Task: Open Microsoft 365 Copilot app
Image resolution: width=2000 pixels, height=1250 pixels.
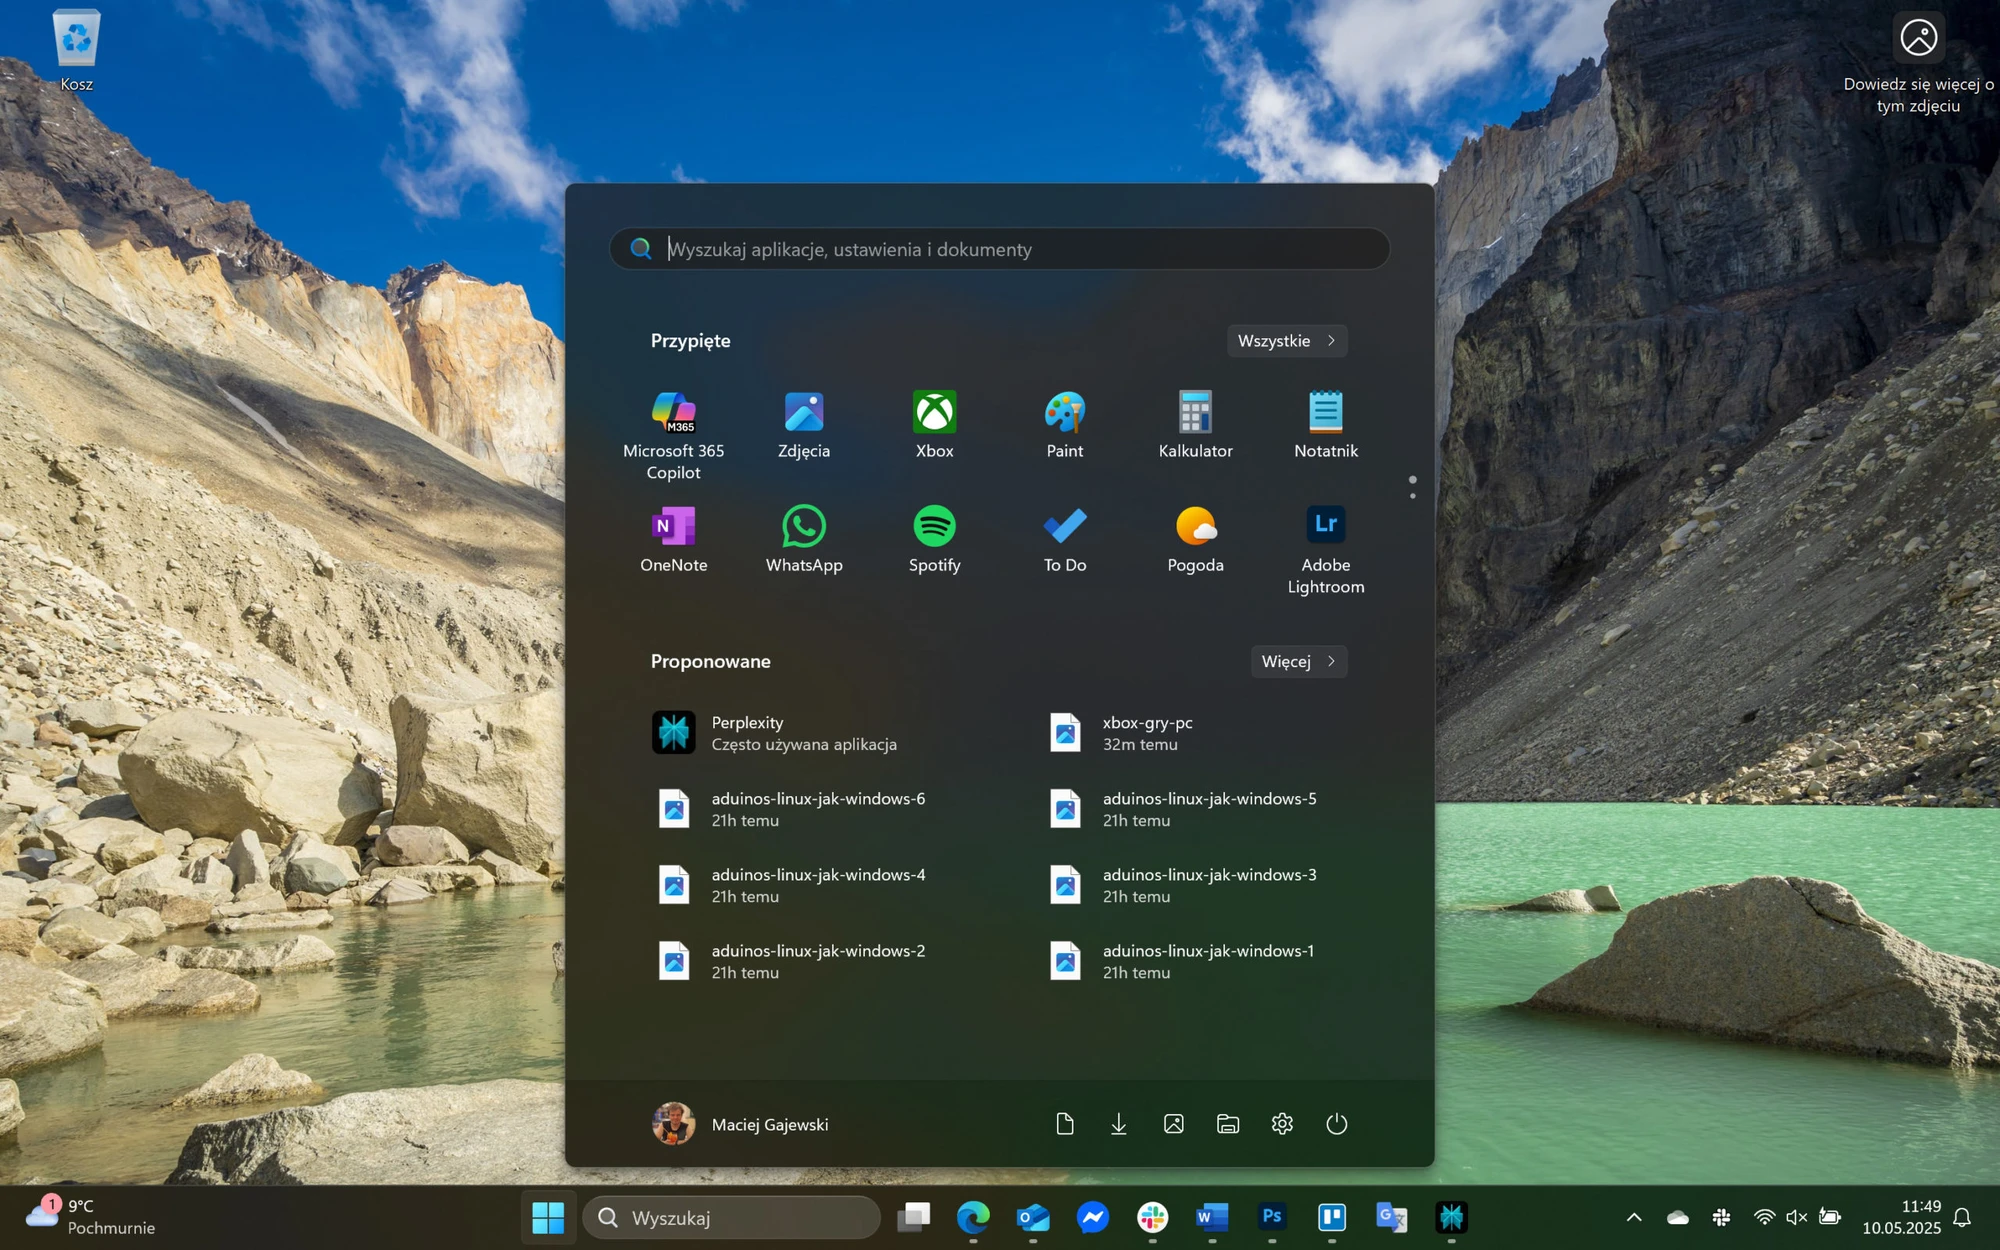Action: (x=673, y=436)
